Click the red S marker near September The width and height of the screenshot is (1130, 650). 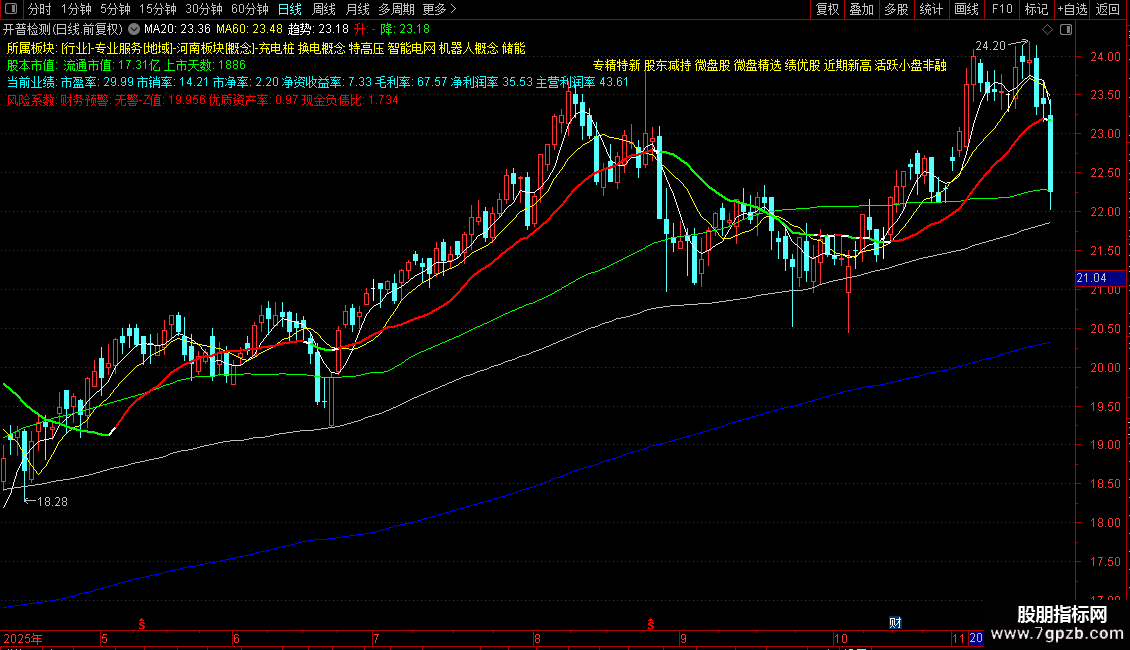click(651, 624)
